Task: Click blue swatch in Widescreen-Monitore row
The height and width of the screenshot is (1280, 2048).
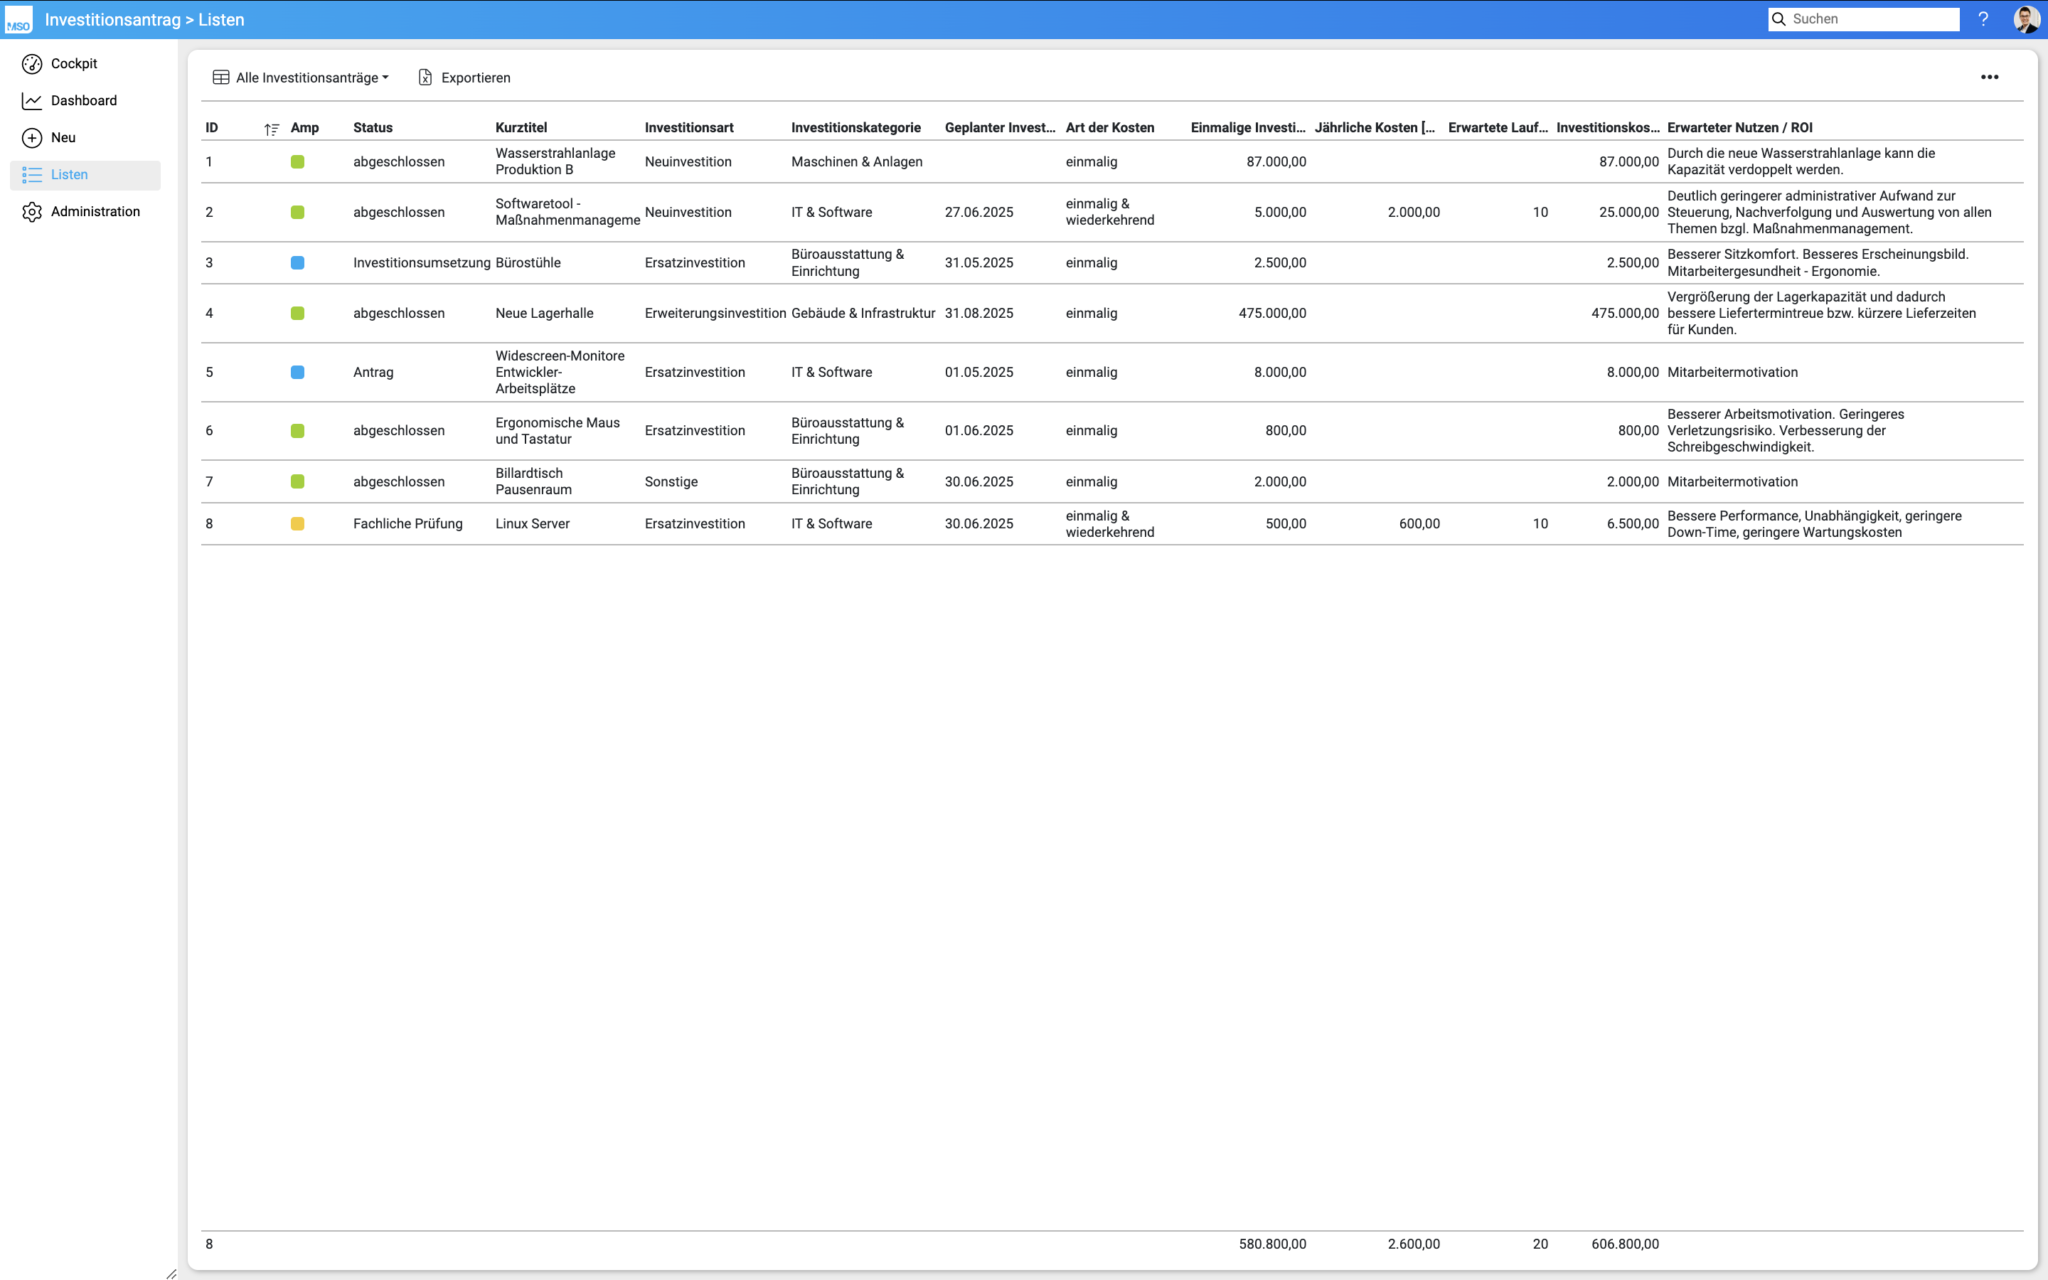Action: [297, 373]
